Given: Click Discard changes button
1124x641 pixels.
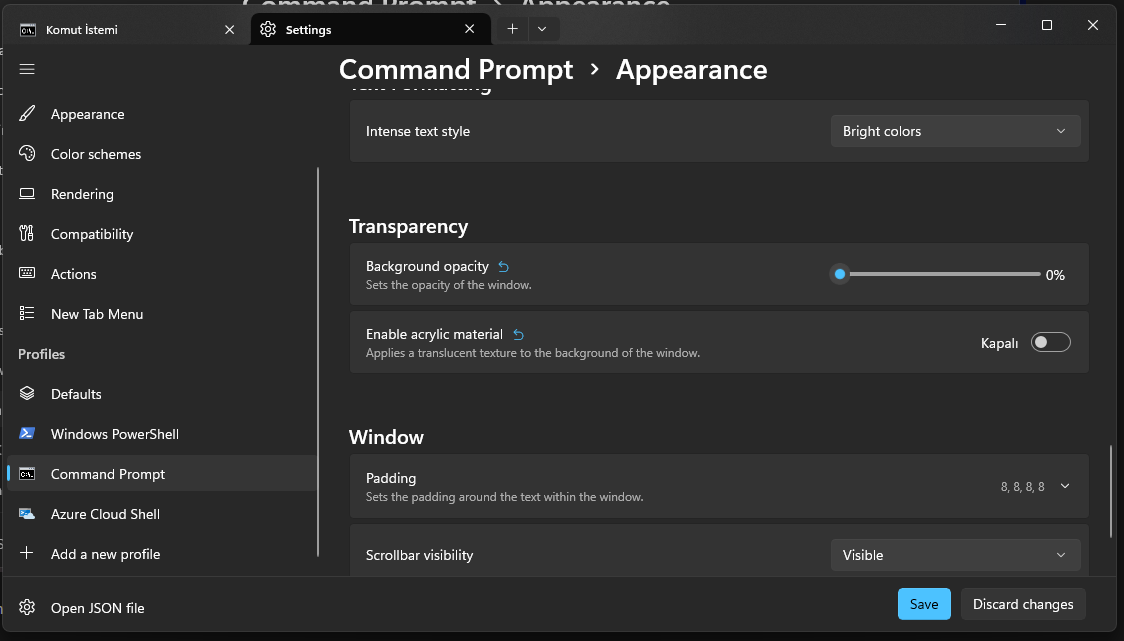Looking at the screenshot, I should (x=1023, y=604).
